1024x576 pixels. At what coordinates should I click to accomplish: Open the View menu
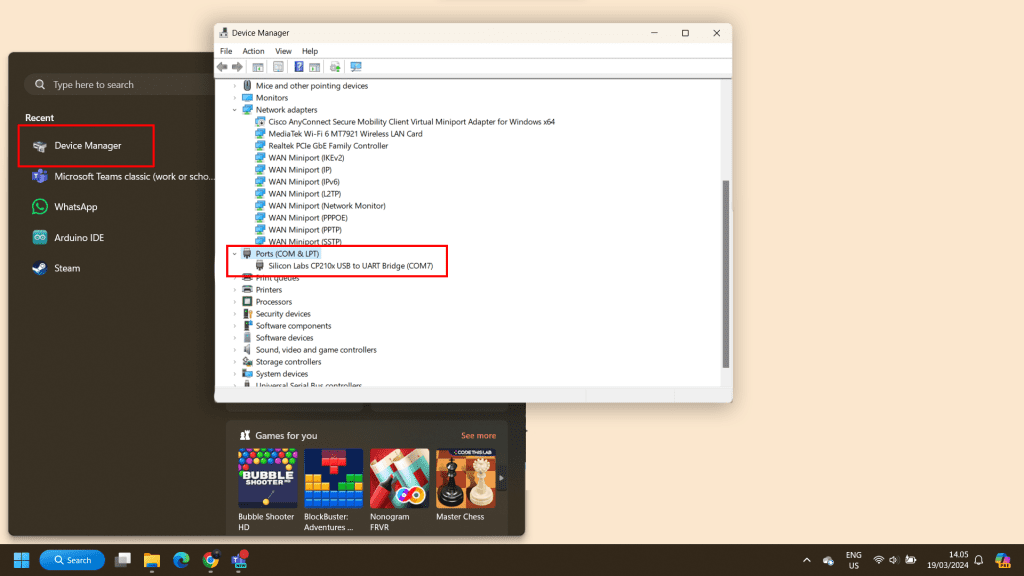click(x=283, y=51)
